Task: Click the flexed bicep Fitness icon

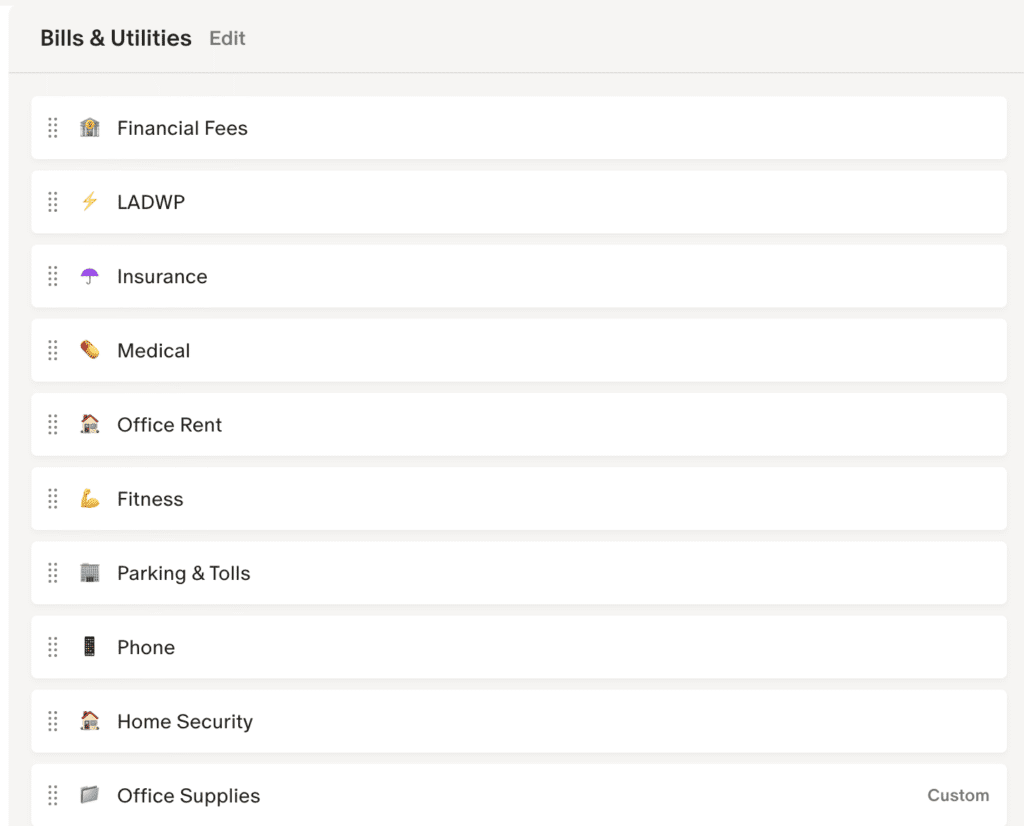Action: pos(90,498)
